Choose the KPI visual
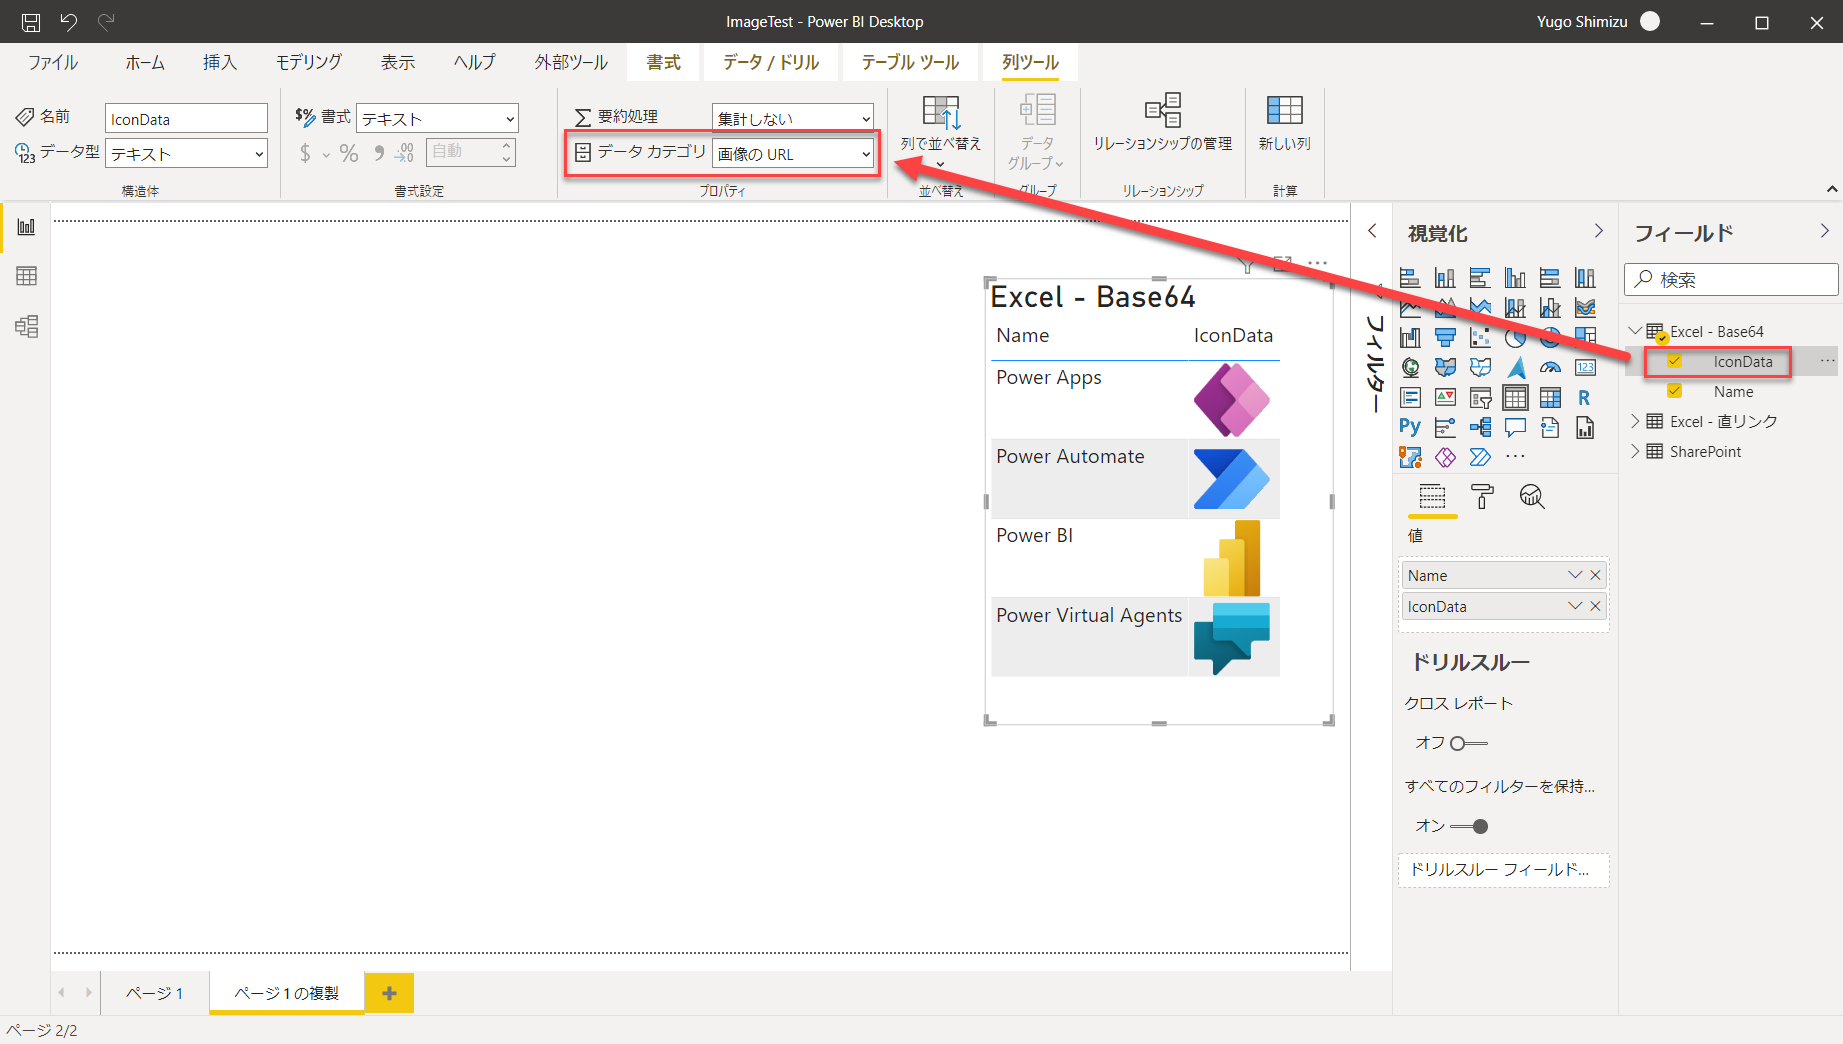 pyautogui.click(x=1445, y=398)
